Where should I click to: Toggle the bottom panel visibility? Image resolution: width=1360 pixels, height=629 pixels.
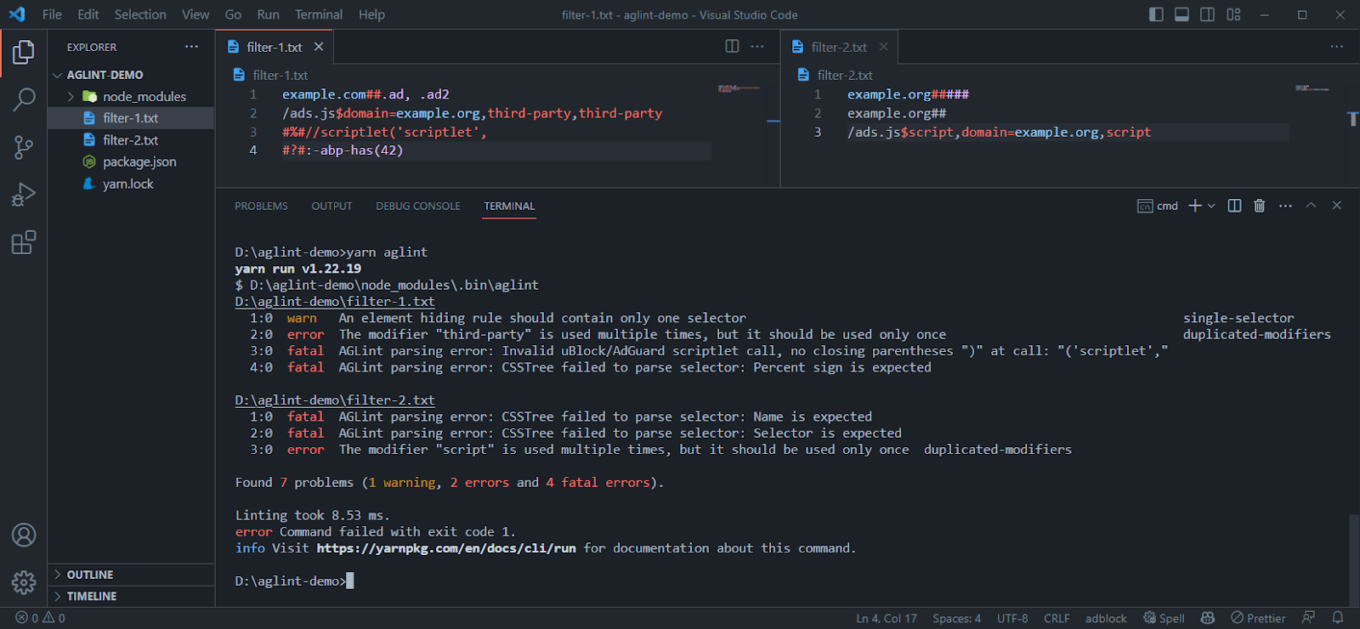coord(1181,15)
